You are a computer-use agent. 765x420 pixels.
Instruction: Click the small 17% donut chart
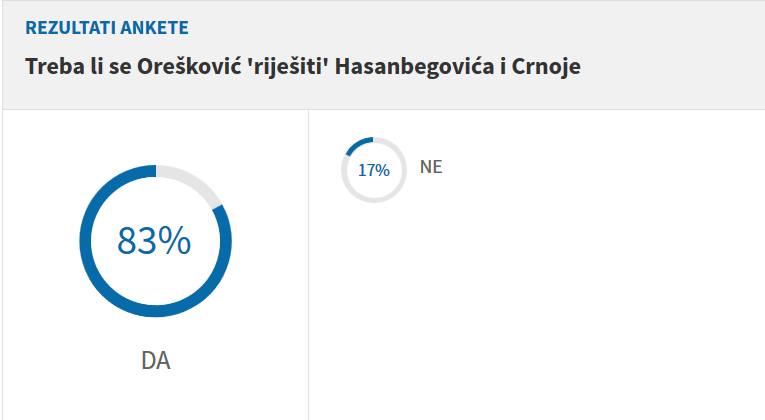pyautogui.click(x=374, y=170)
